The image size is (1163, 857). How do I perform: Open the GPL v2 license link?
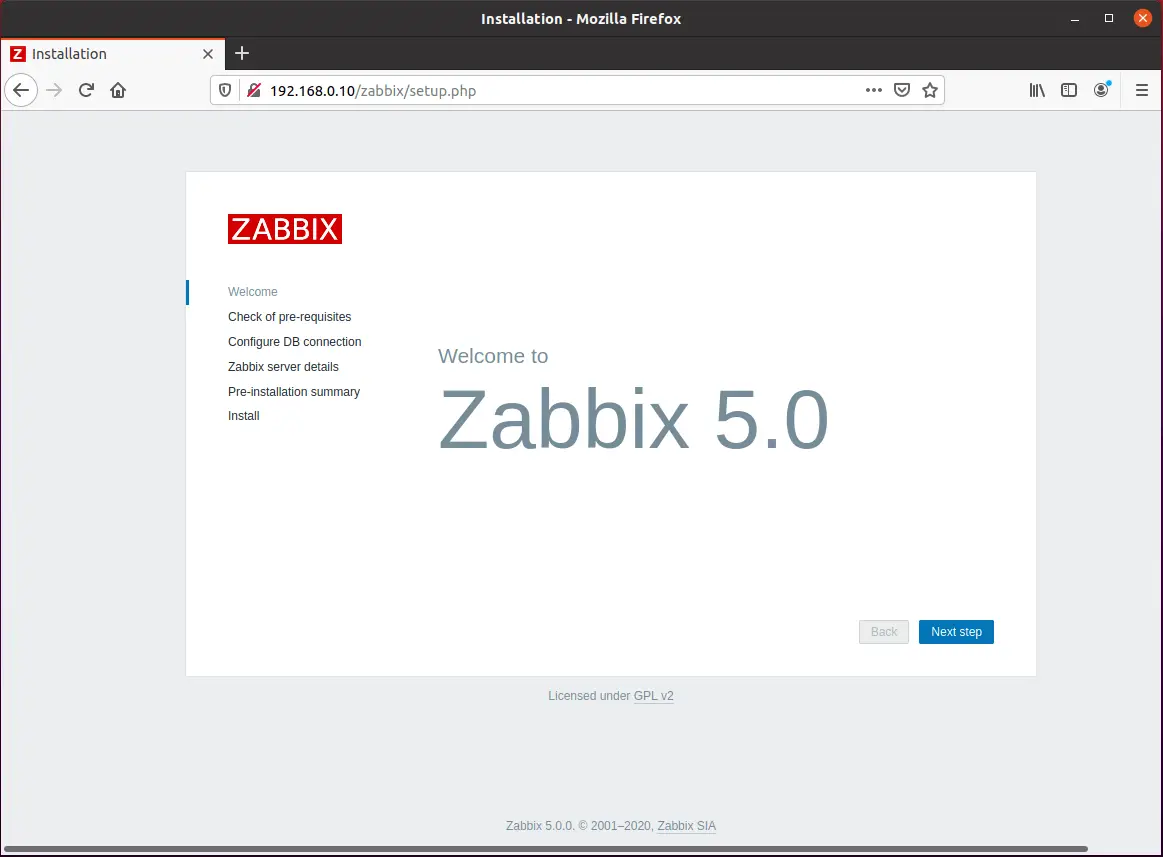(653, 696)
